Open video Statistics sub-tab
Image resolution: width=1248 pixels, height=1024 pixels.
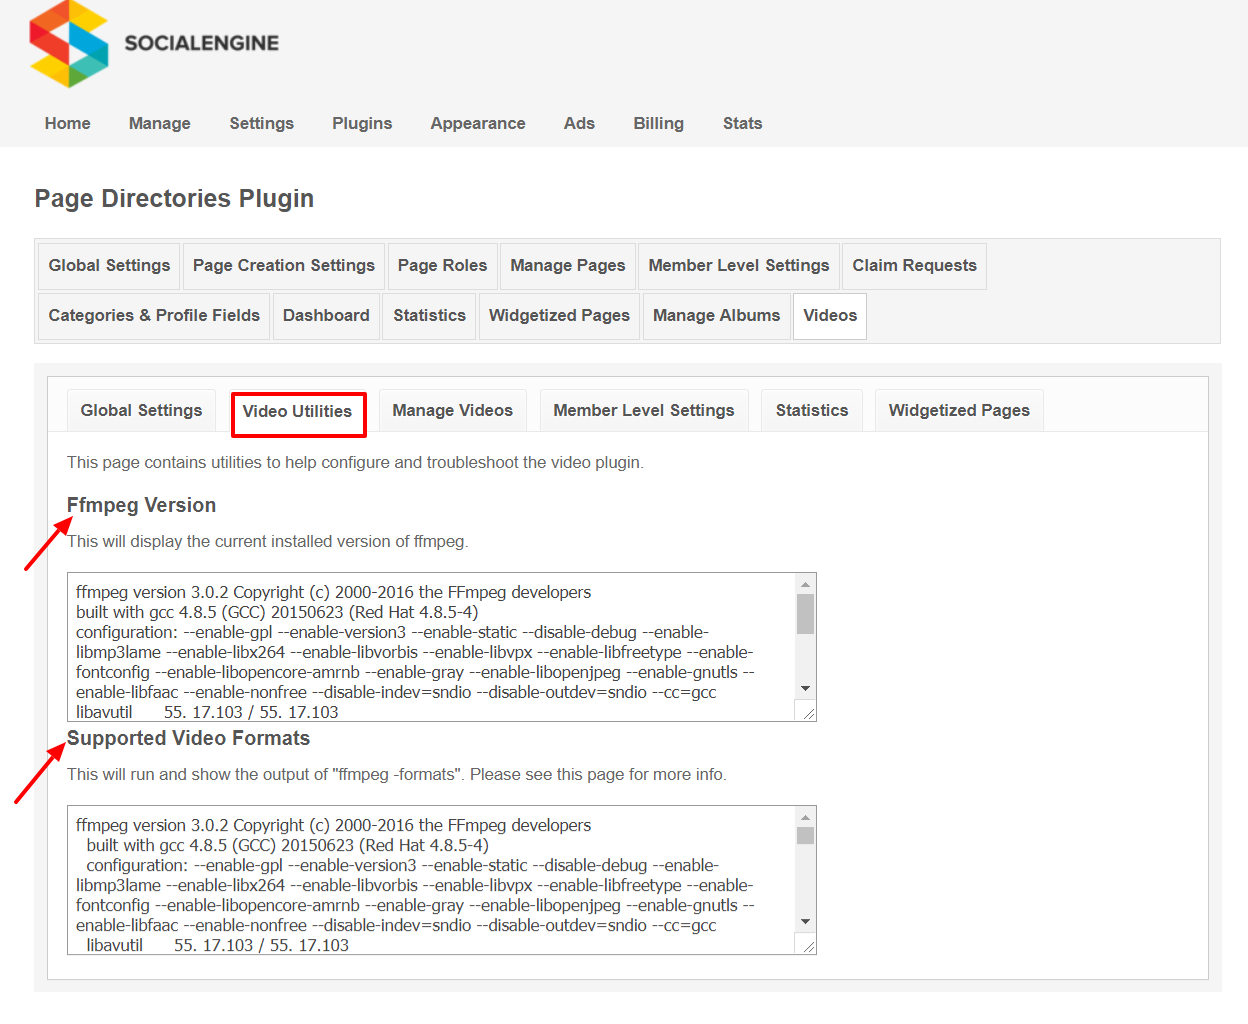point(812,411)
